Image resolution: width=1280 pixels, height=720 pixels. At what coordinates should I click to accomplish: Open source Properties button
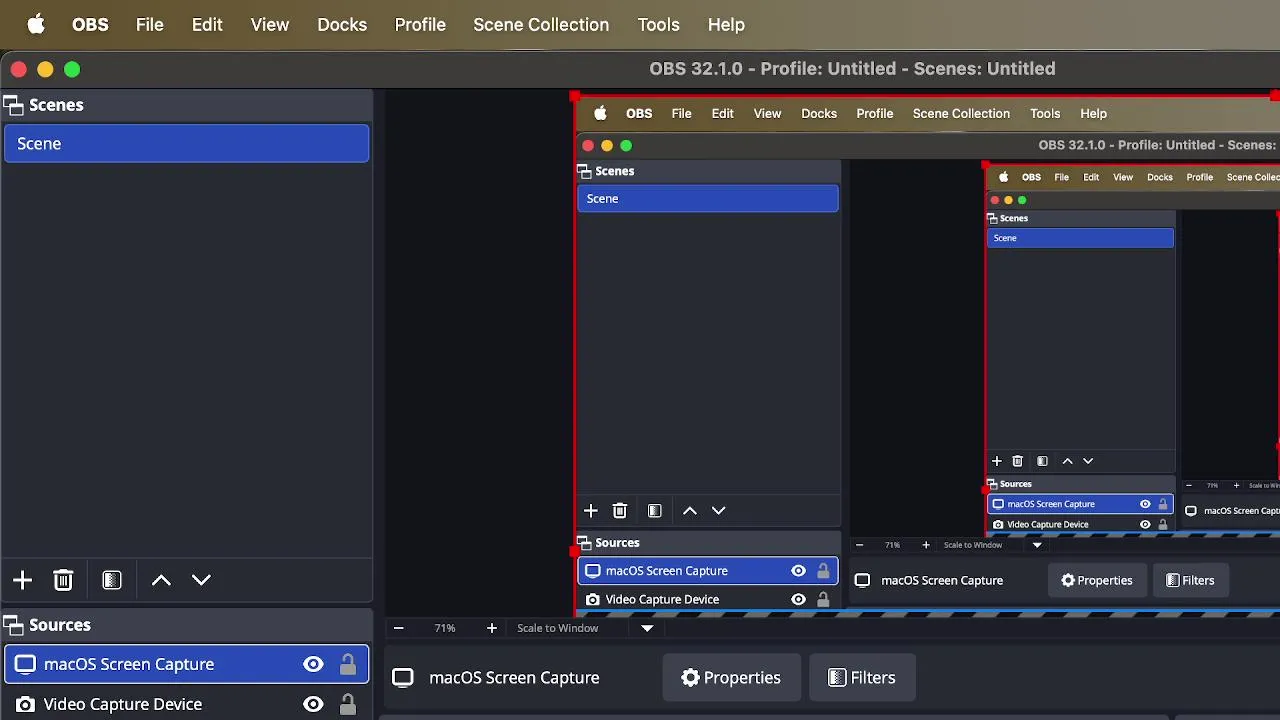tap(731, 678)
